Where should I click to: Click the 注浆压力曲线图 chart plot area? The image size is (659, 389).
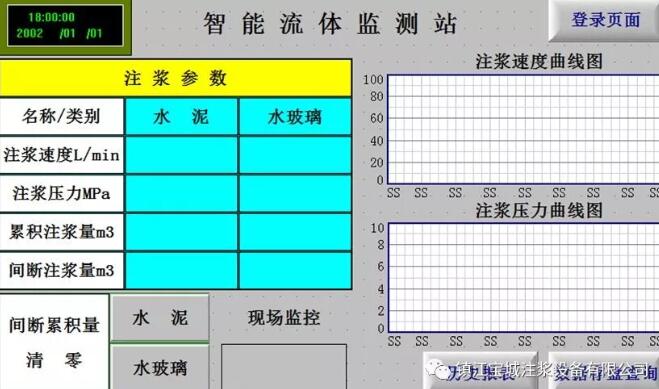pyautogui.click(x=523, y=278)
